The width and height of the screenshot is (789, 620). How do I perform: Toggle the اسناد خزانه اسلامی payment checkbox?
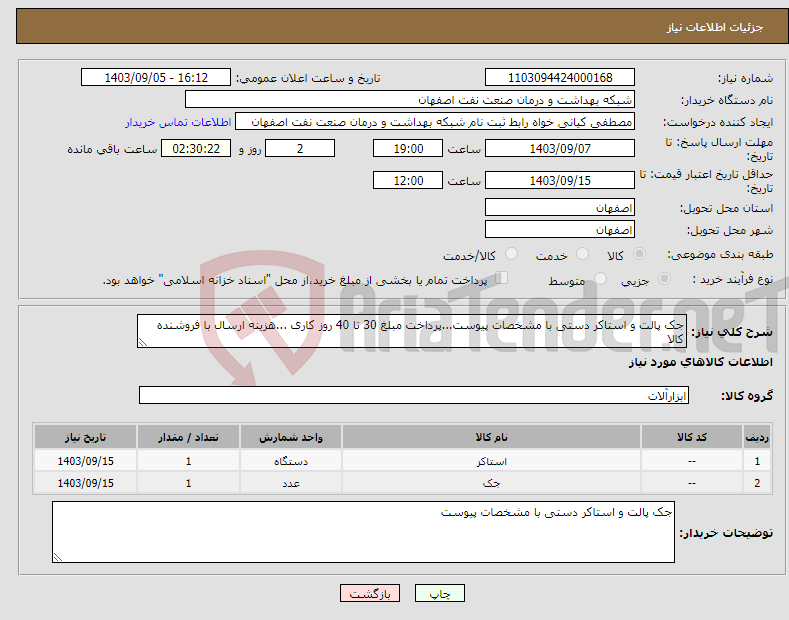(502, 277)
